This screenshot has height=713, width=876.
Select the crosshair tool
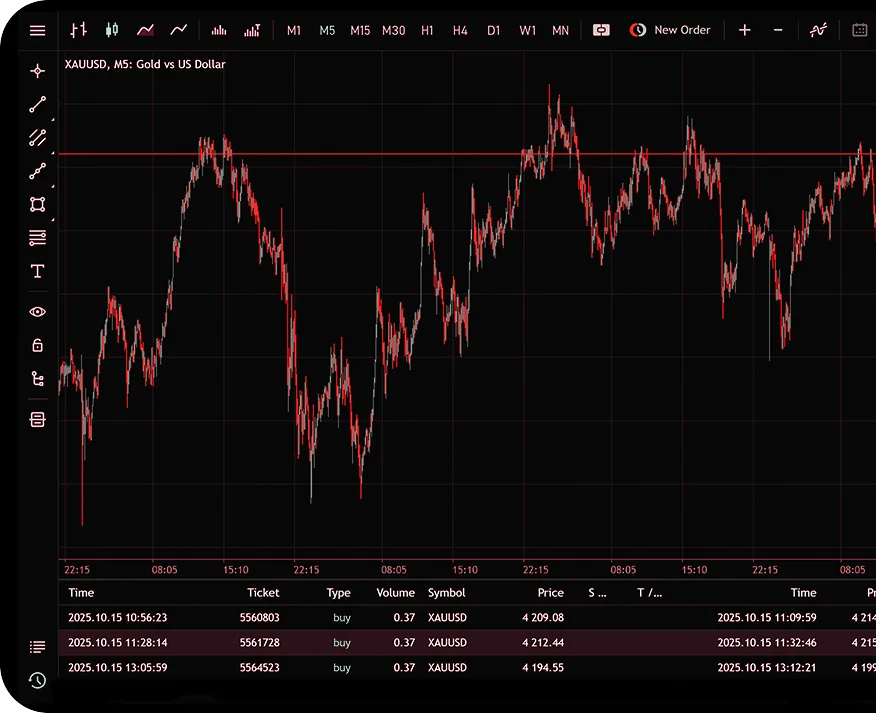pyautogui.click(x=37, y=70)
